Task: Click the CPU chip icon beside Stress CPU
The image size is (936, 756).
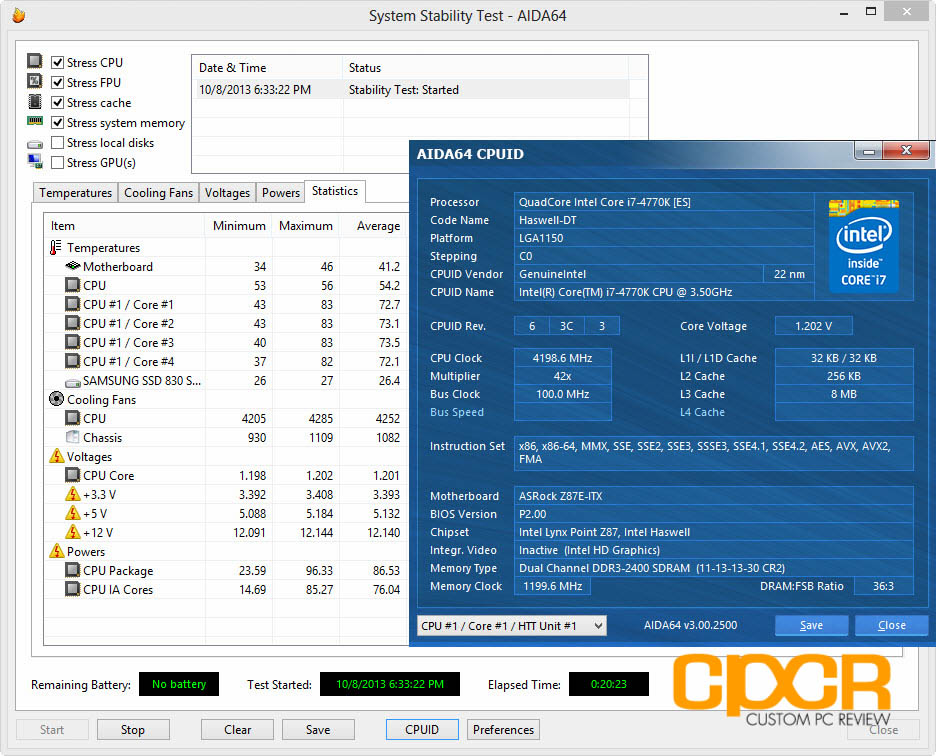Action: (35, 61)
